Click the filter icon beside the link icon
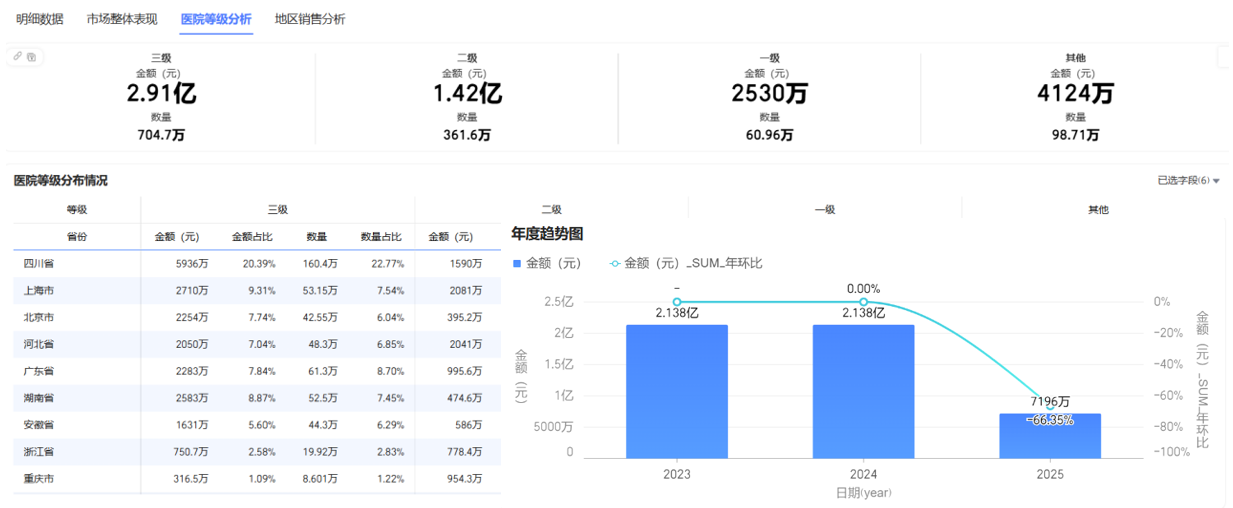Viewport: 1233px width, 508px height. (x=32, y=57)
